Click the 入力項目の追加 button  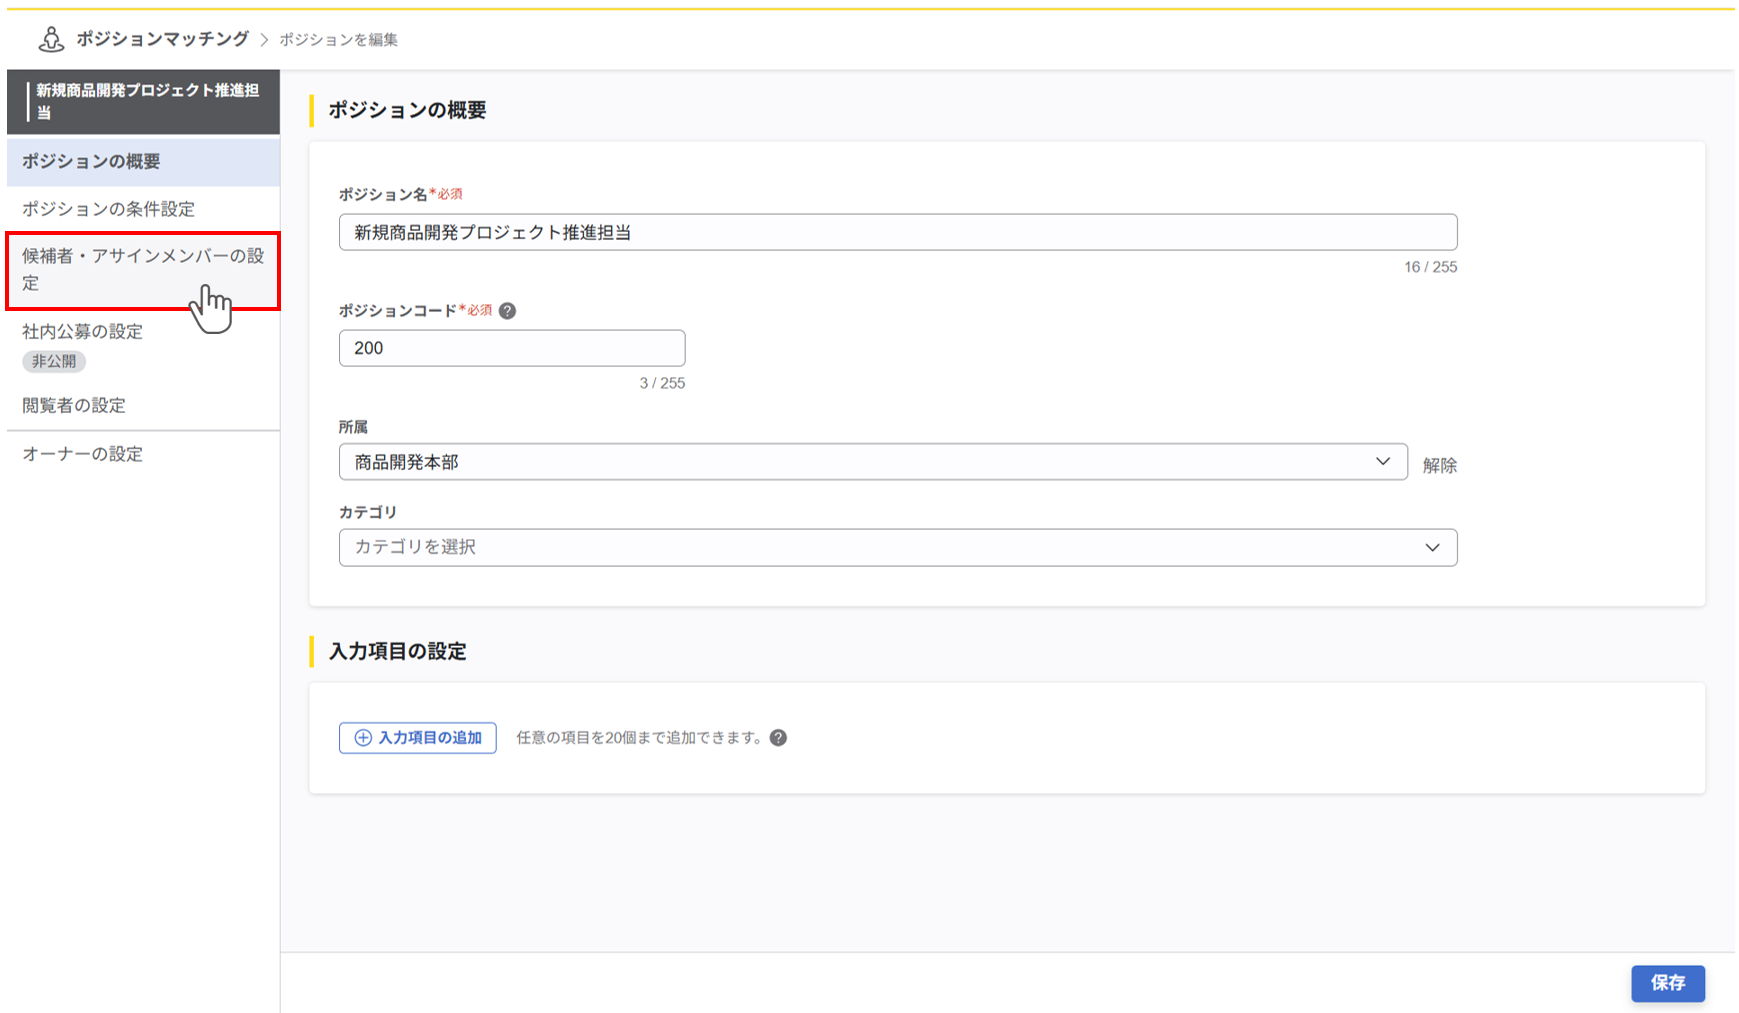(x=418, y=738)
